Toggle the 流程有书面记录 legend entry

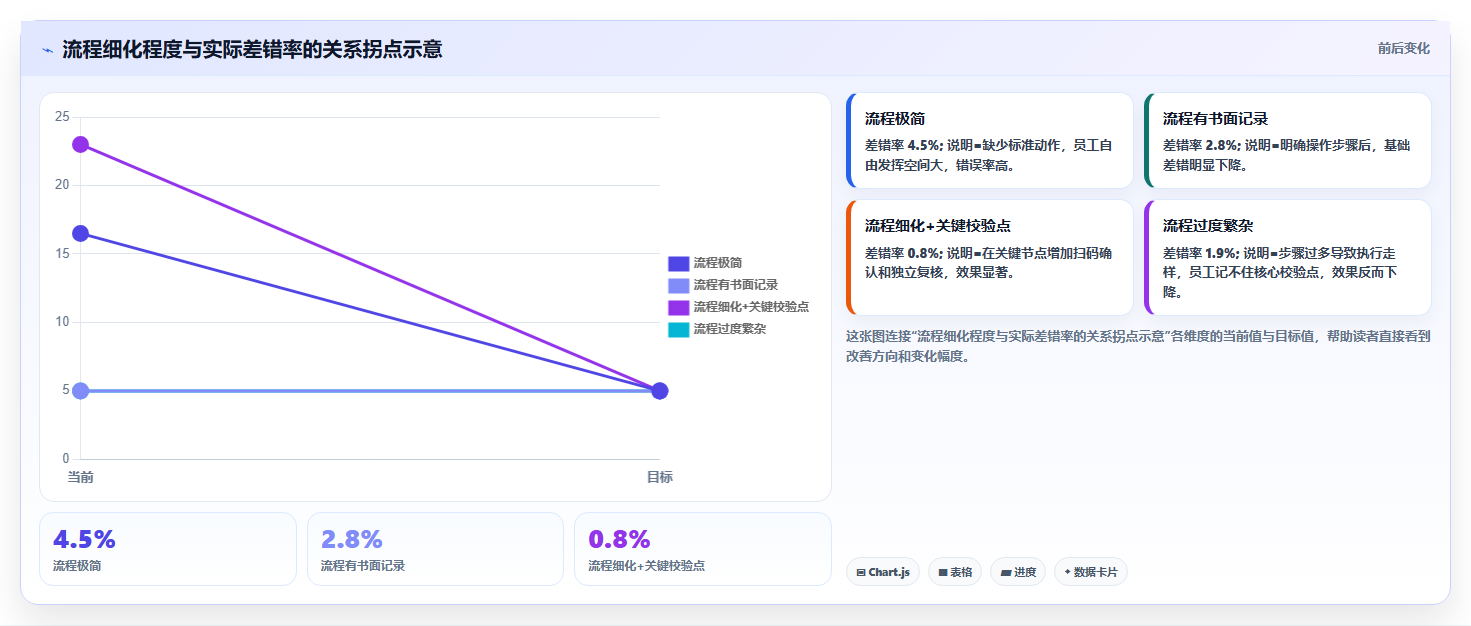pos(723,285)
